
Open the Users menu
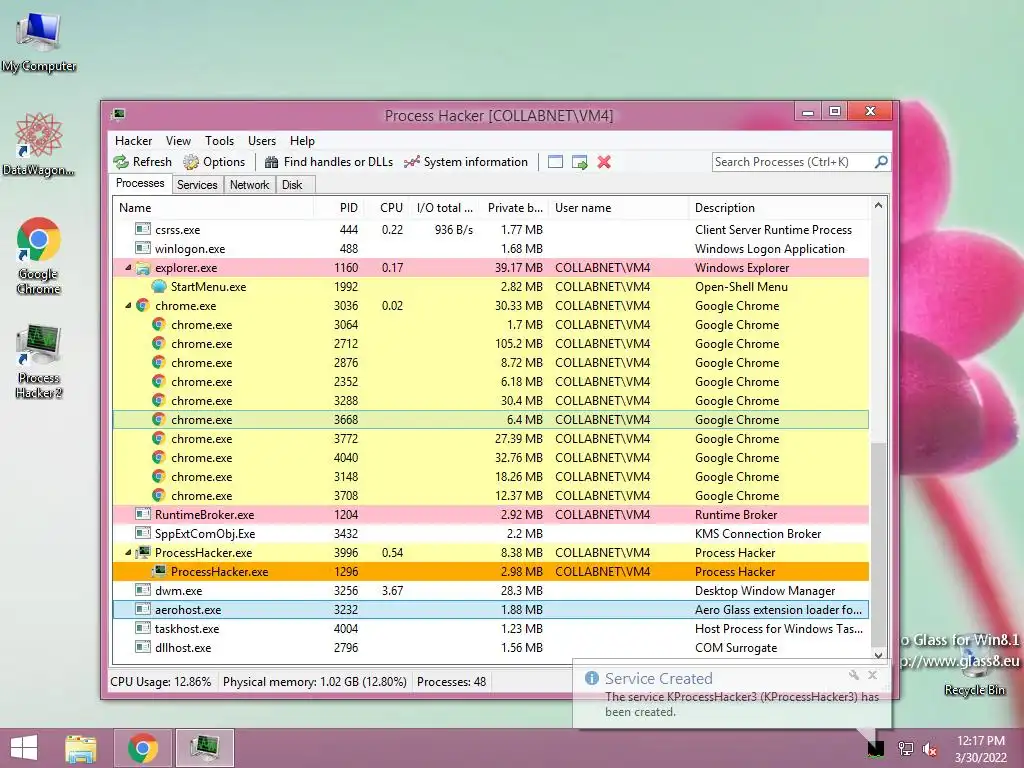[x=262, y=141]
